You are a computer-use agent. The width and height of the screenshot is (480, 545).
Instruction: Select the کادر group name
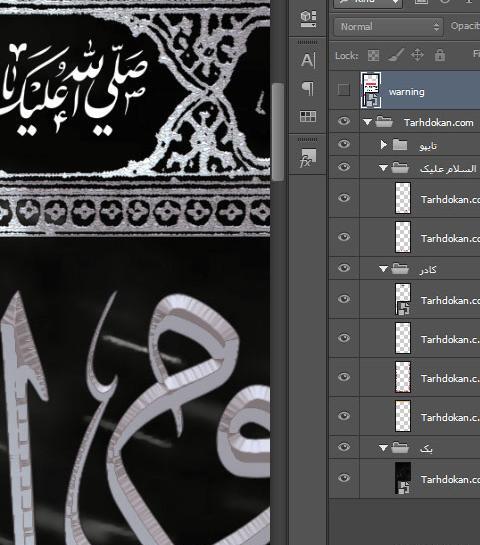[x=428, y=270]
